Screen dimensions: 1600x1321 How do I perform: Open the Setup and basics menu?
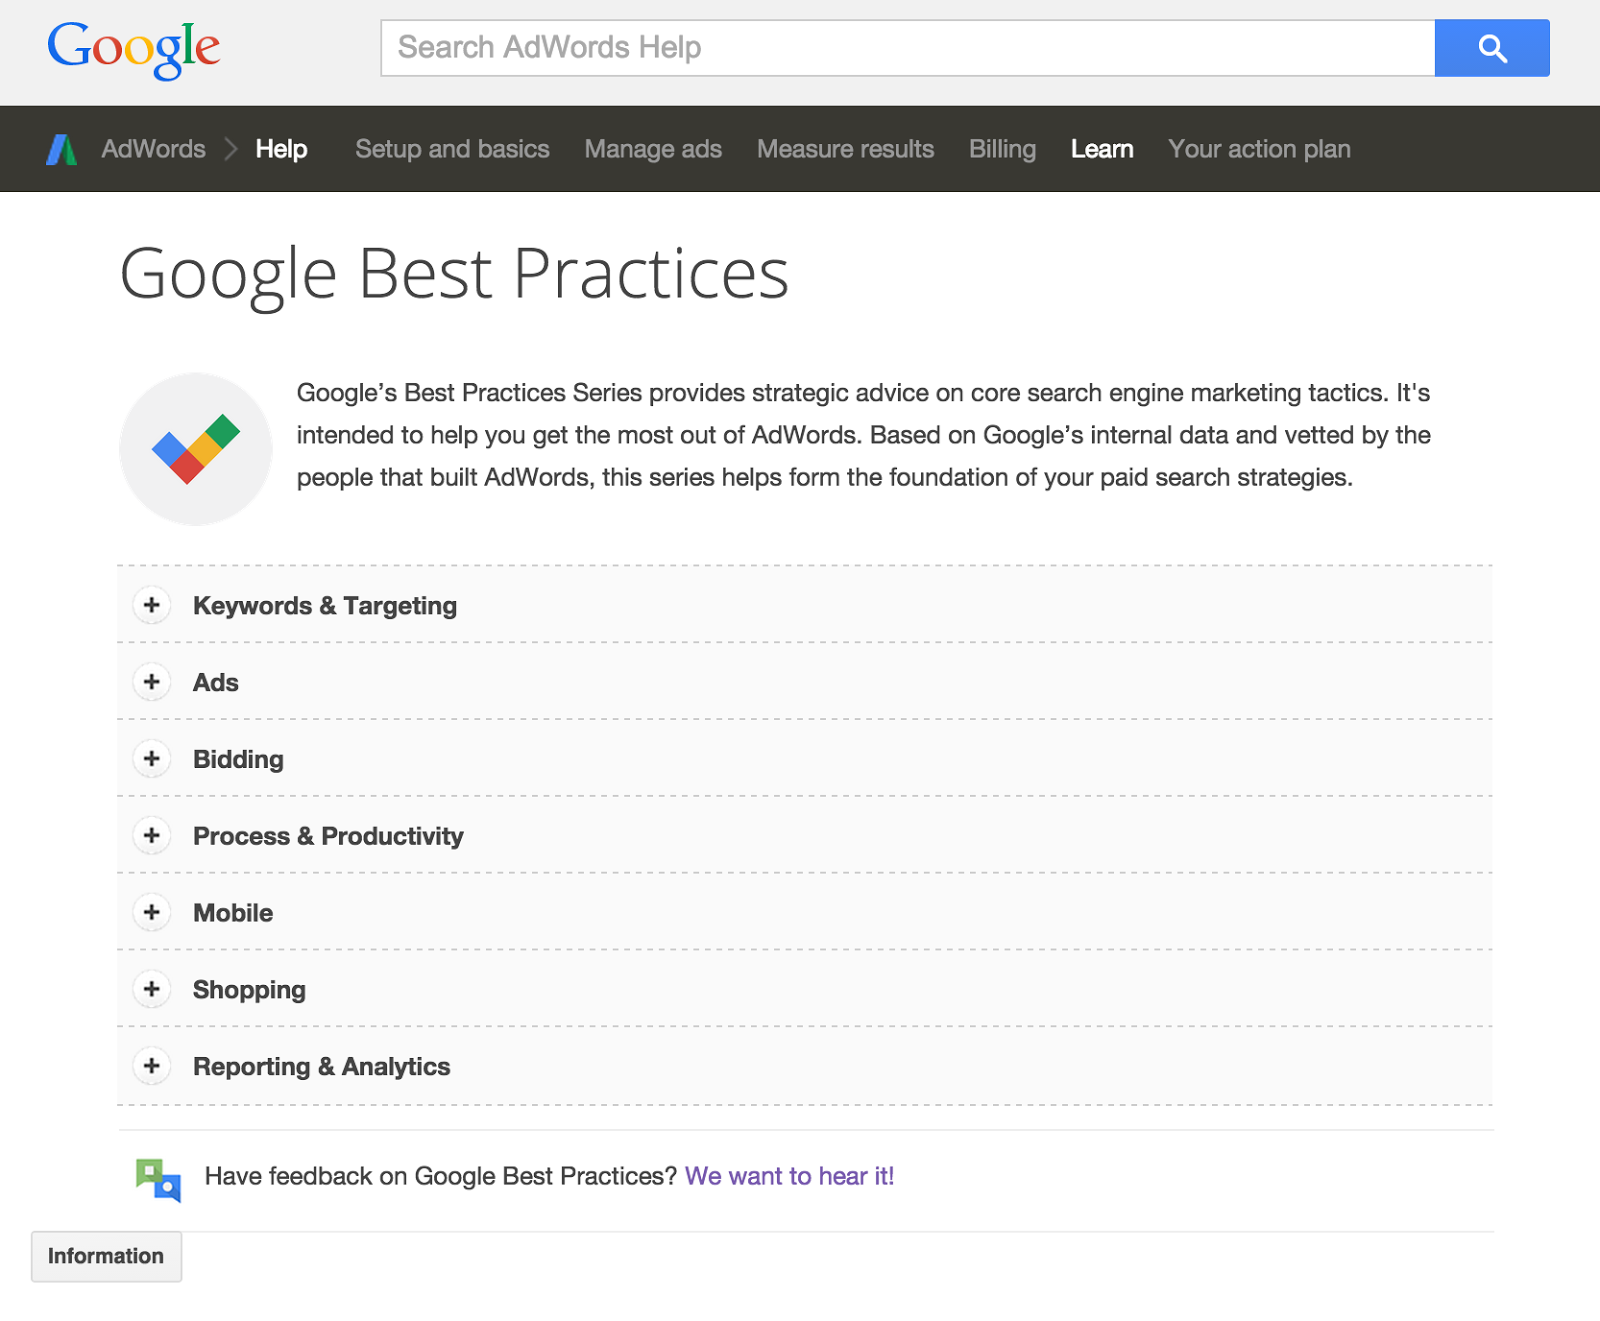click(x=452, y=149)
